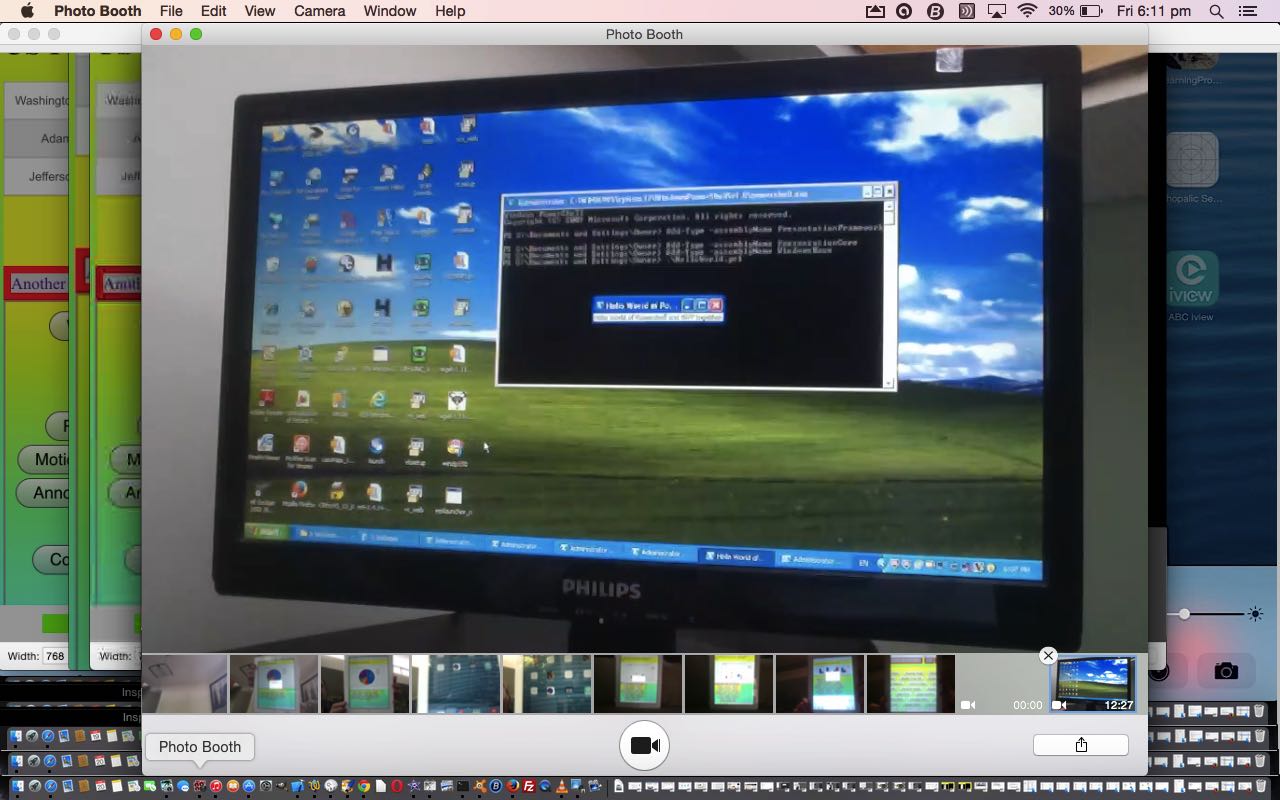Open the App Store Dock icon

249,786
